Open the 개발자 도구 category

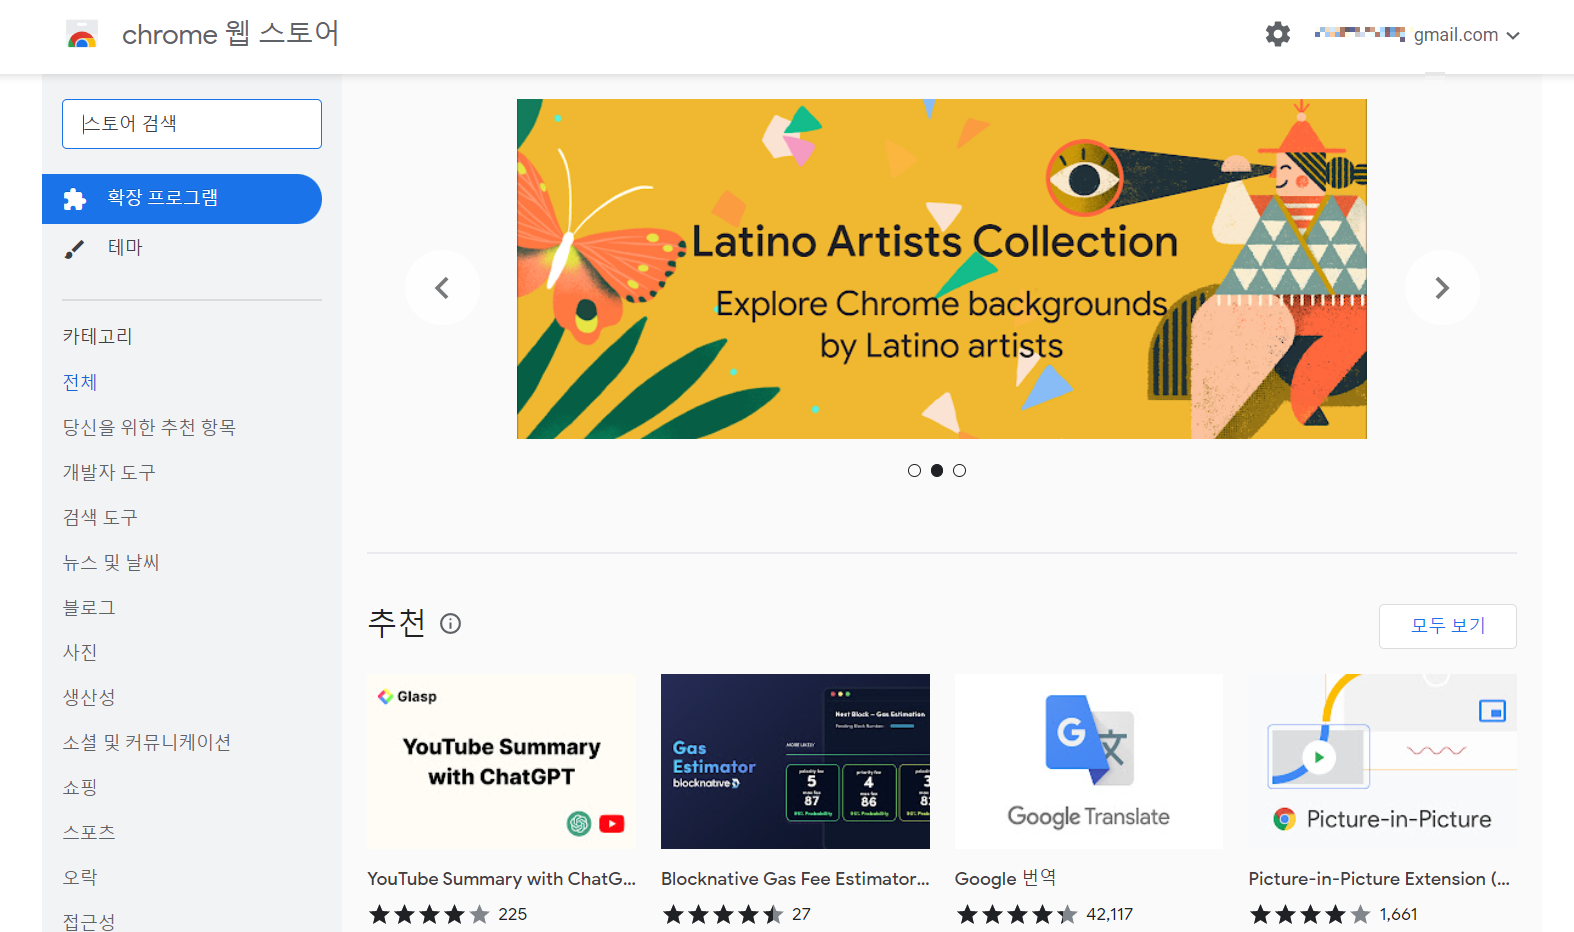click(x=109, y=472)
